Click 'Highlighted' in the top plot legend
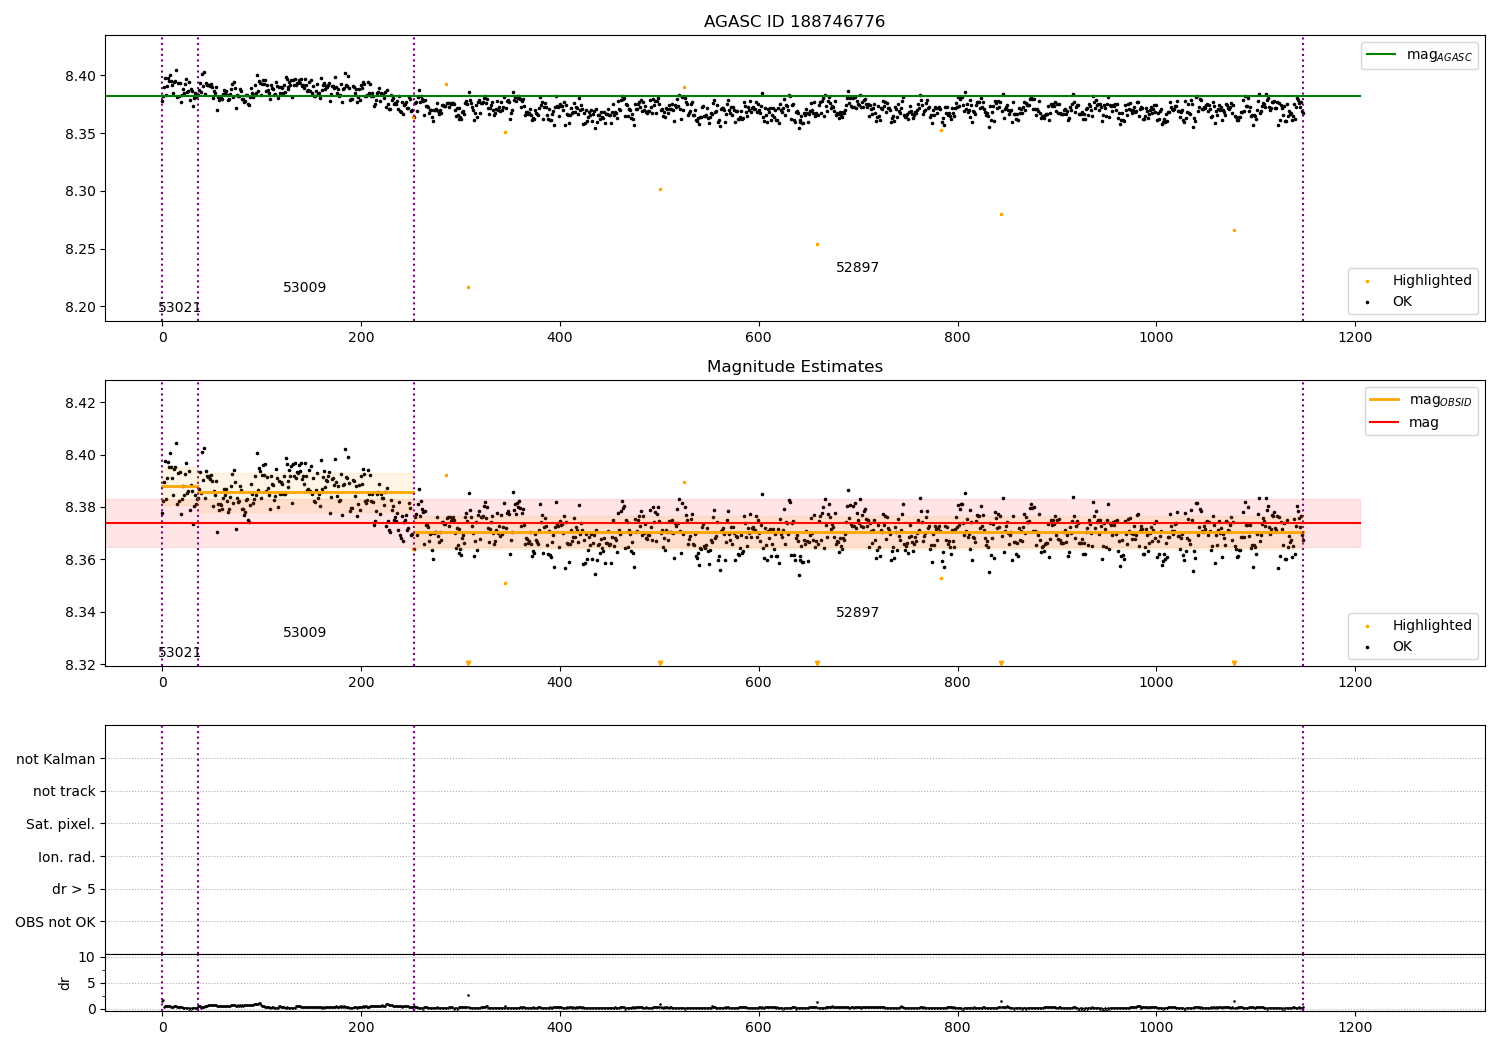The image size is (1500, 1050). point(1420,281)
